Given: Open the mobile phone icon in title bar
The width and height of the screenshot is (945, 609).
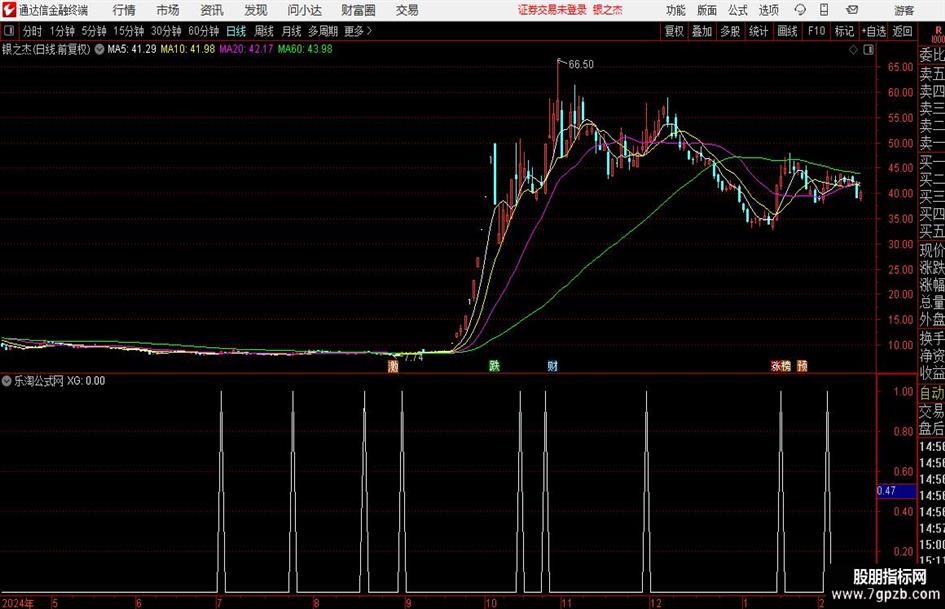Looking at the screenshot, I should [824, 10].
